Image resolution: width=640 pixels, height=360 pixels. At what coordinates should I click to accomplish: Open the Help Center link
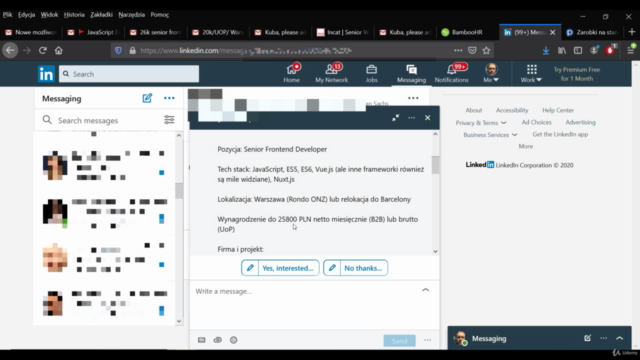[558, 110]
